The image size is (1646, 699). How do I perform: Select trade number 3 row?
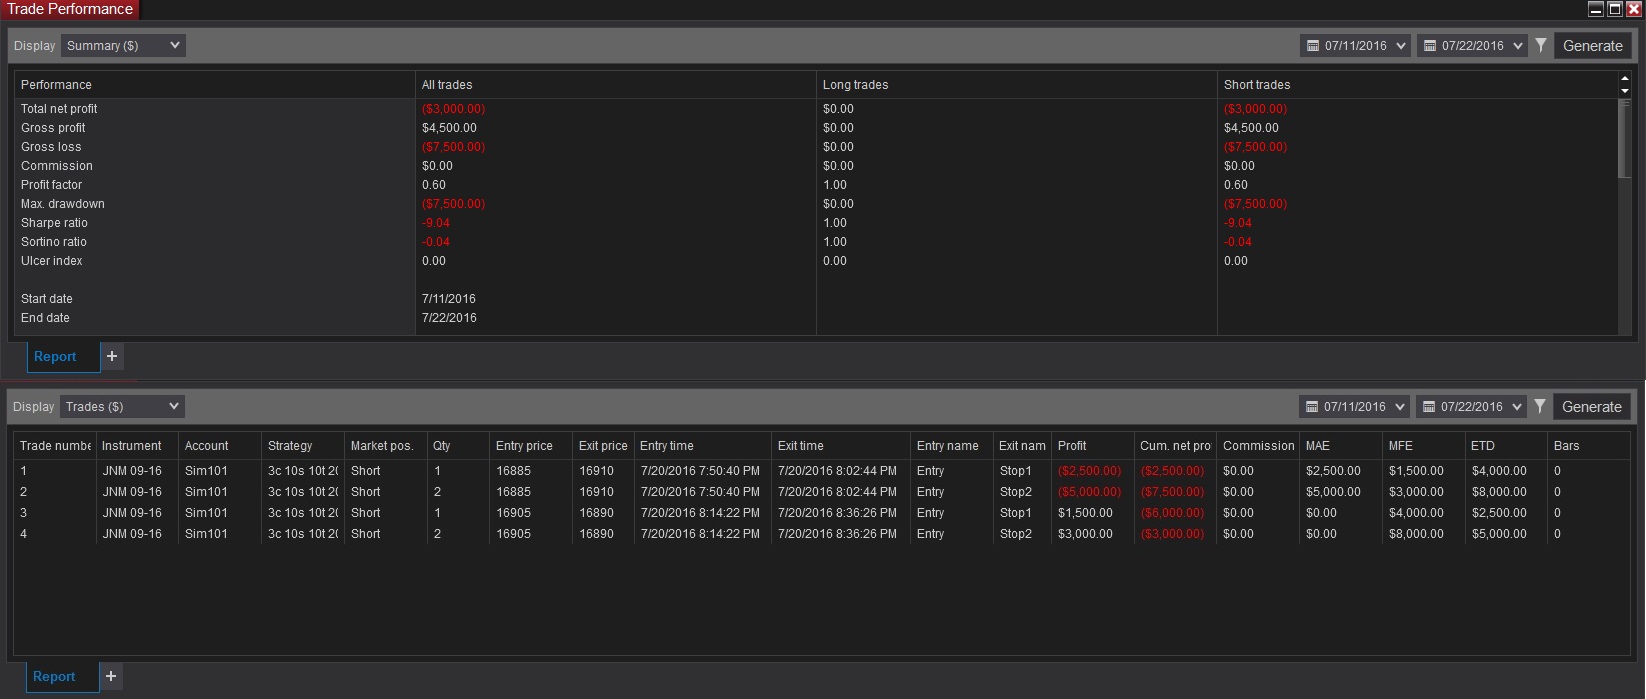click(822, 513)
